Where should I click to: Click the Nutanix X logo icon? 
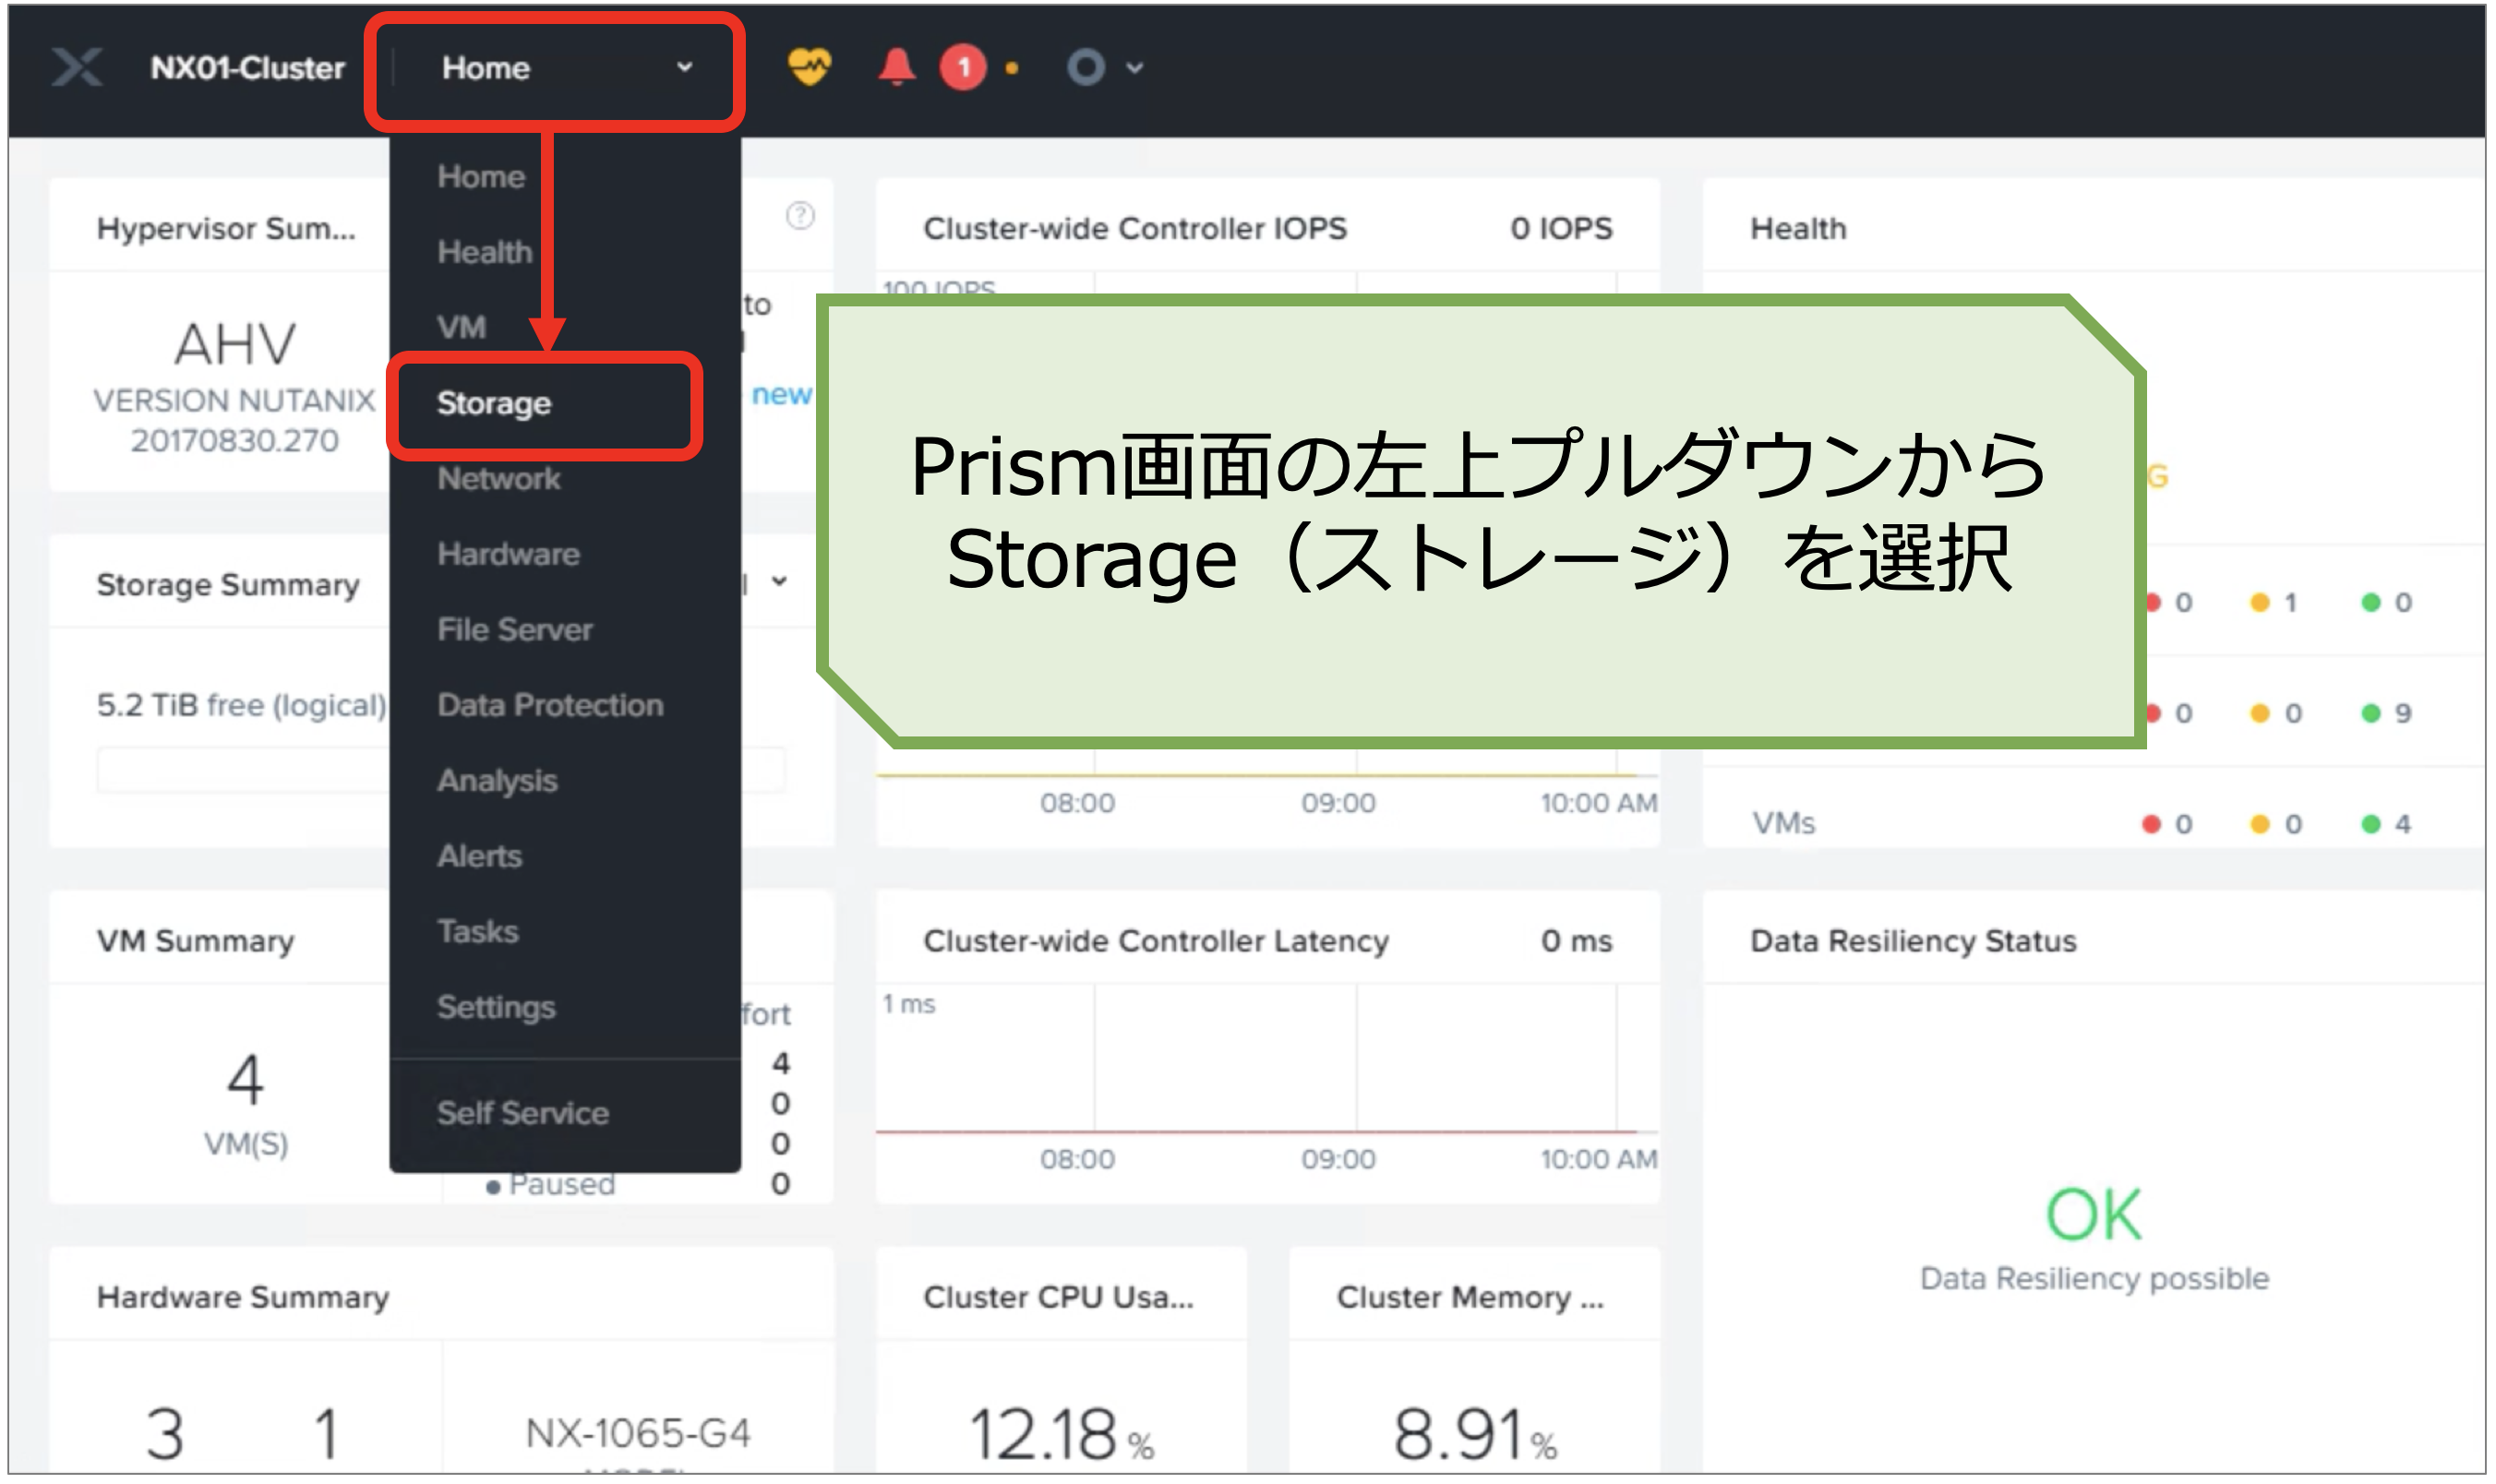77,68
